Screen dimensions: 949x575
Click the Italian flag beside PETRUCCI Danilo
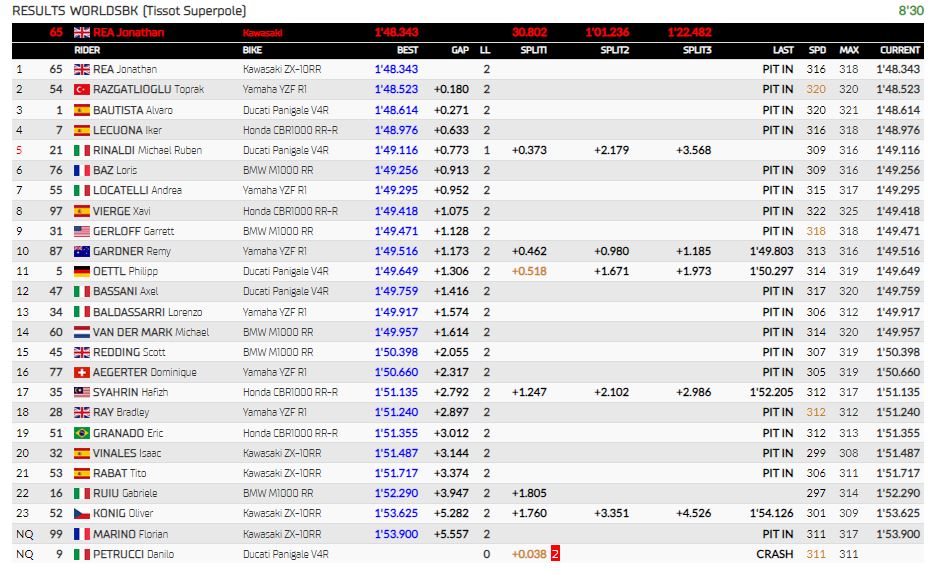click(82, 554)
